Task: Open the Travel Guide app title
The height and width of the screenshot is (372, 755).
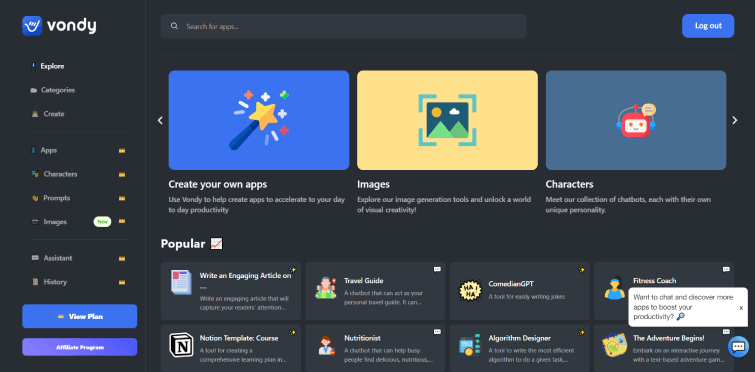Action: coord(364,281)
